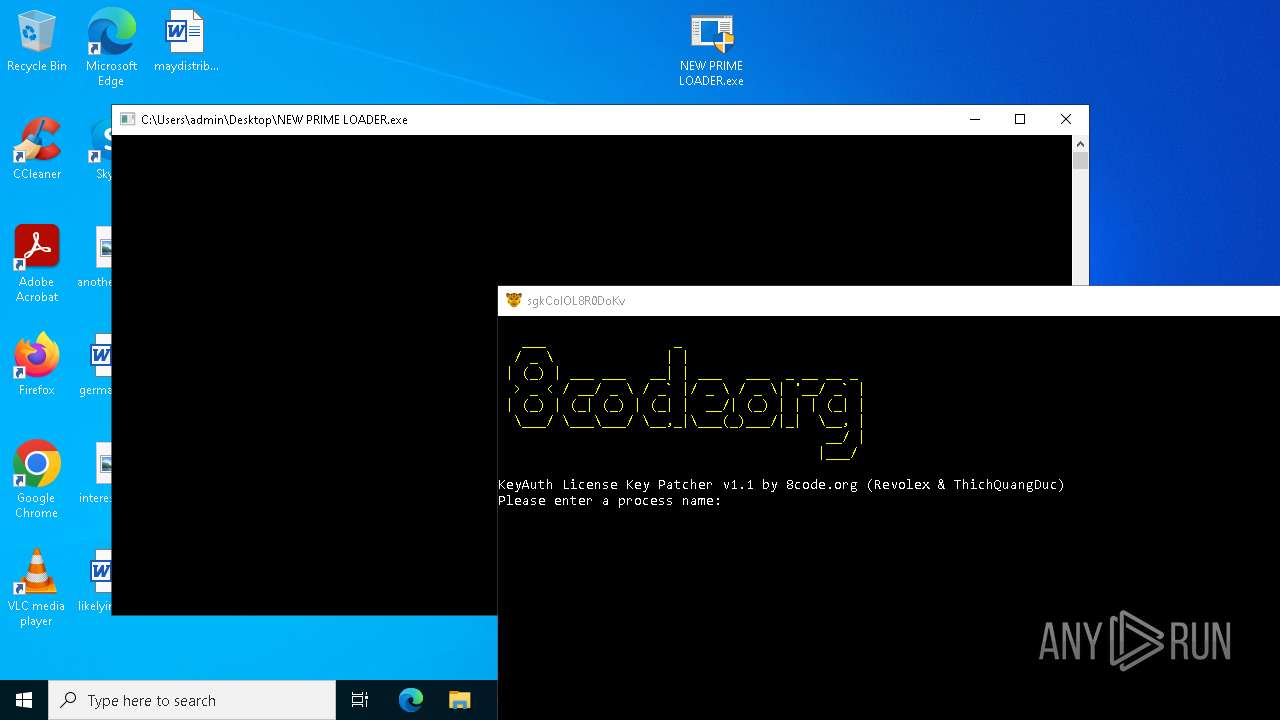Launch Firefox from the desktop

[37, 365]
